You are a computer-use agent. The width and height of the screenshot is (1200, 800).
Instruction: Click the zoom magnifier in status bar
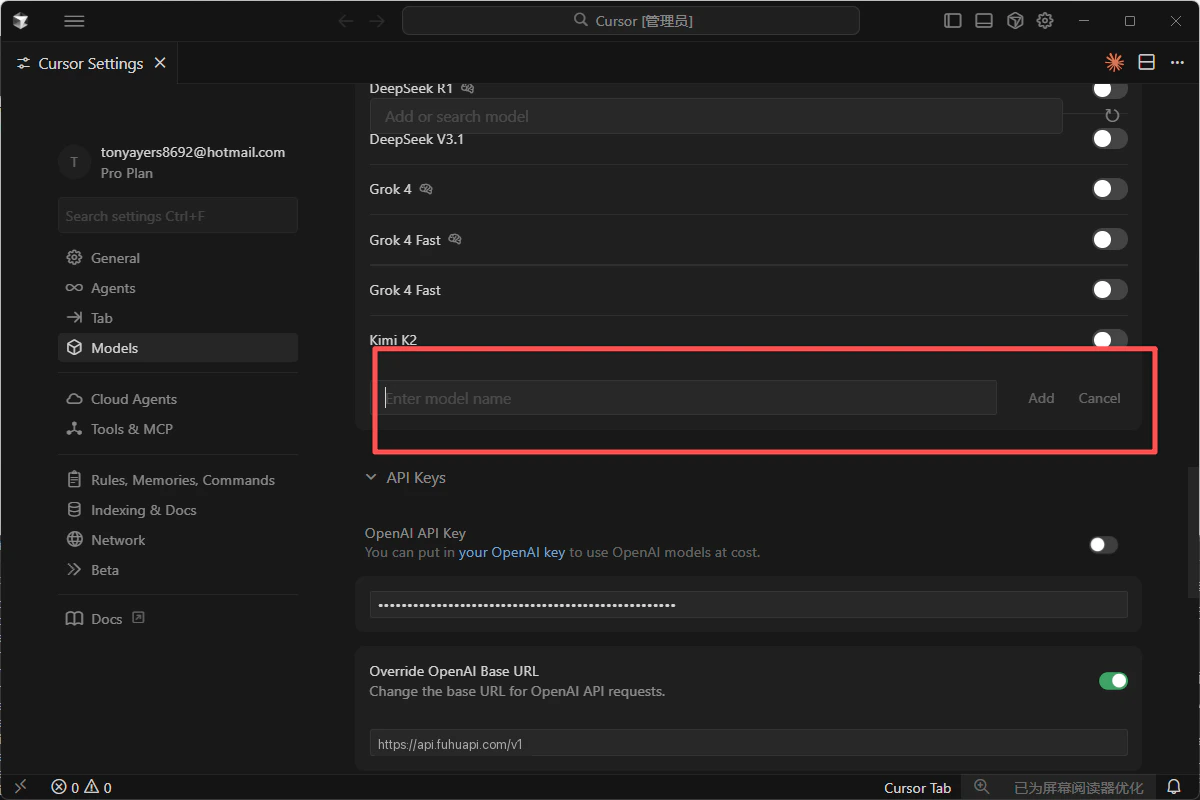[x=982, y=787]
